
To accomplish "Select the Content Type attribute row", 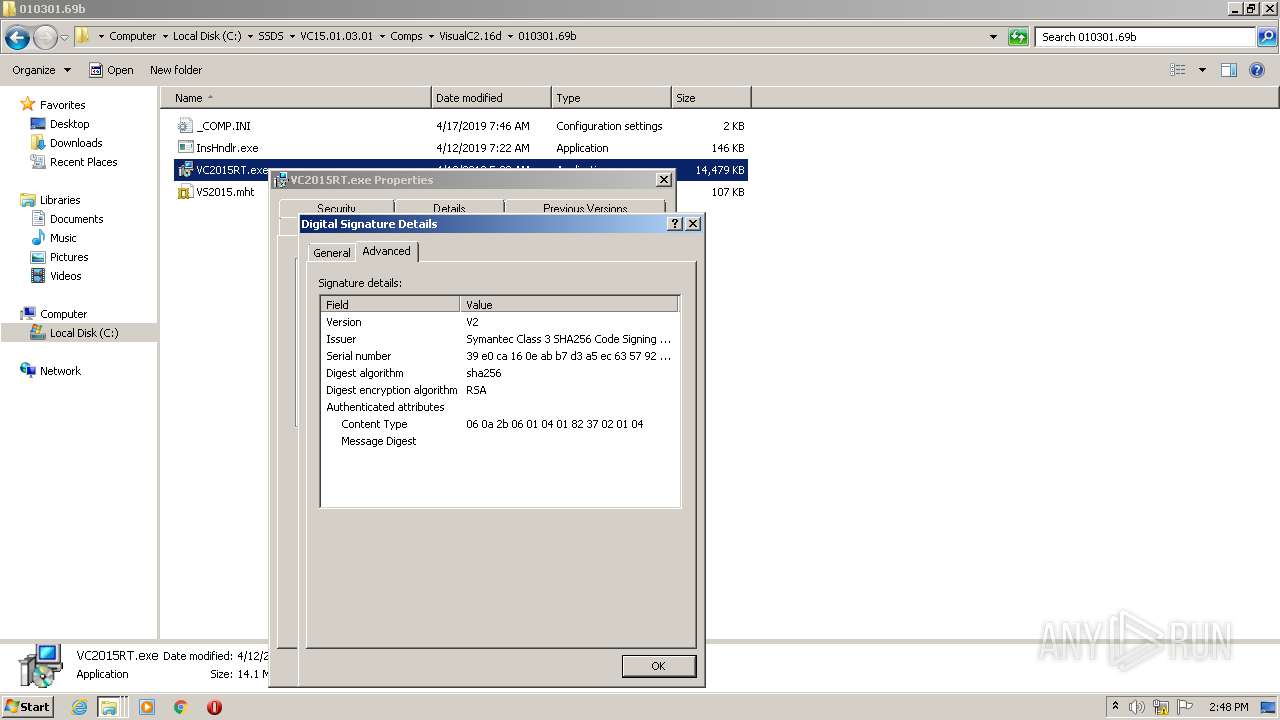I will 500,424.
